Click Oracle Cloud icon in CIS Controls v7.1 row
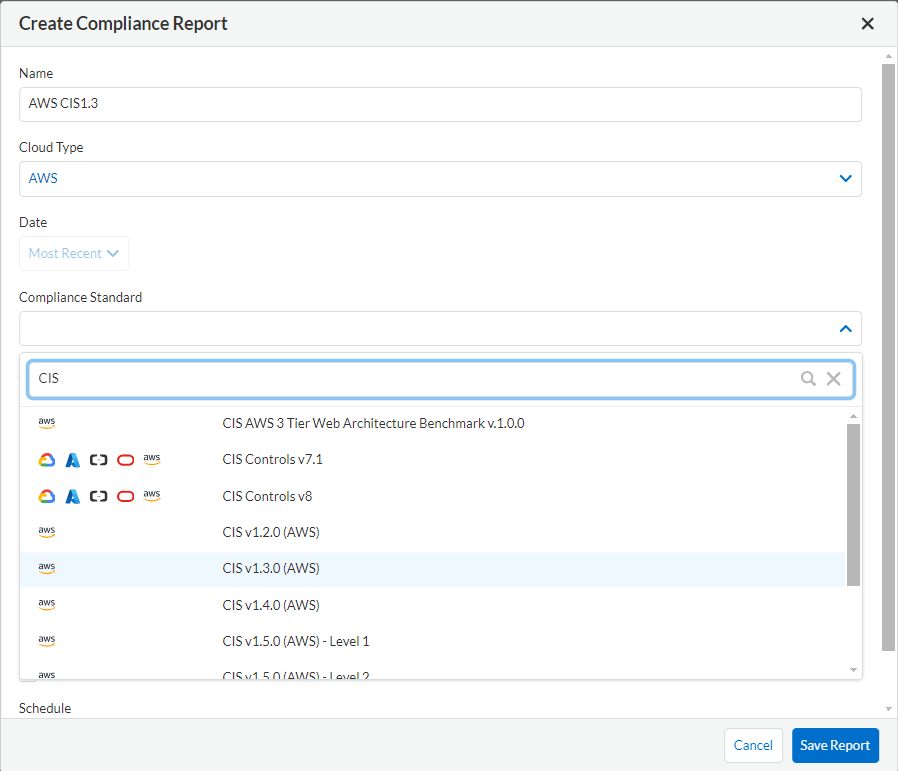 (125, 460)
